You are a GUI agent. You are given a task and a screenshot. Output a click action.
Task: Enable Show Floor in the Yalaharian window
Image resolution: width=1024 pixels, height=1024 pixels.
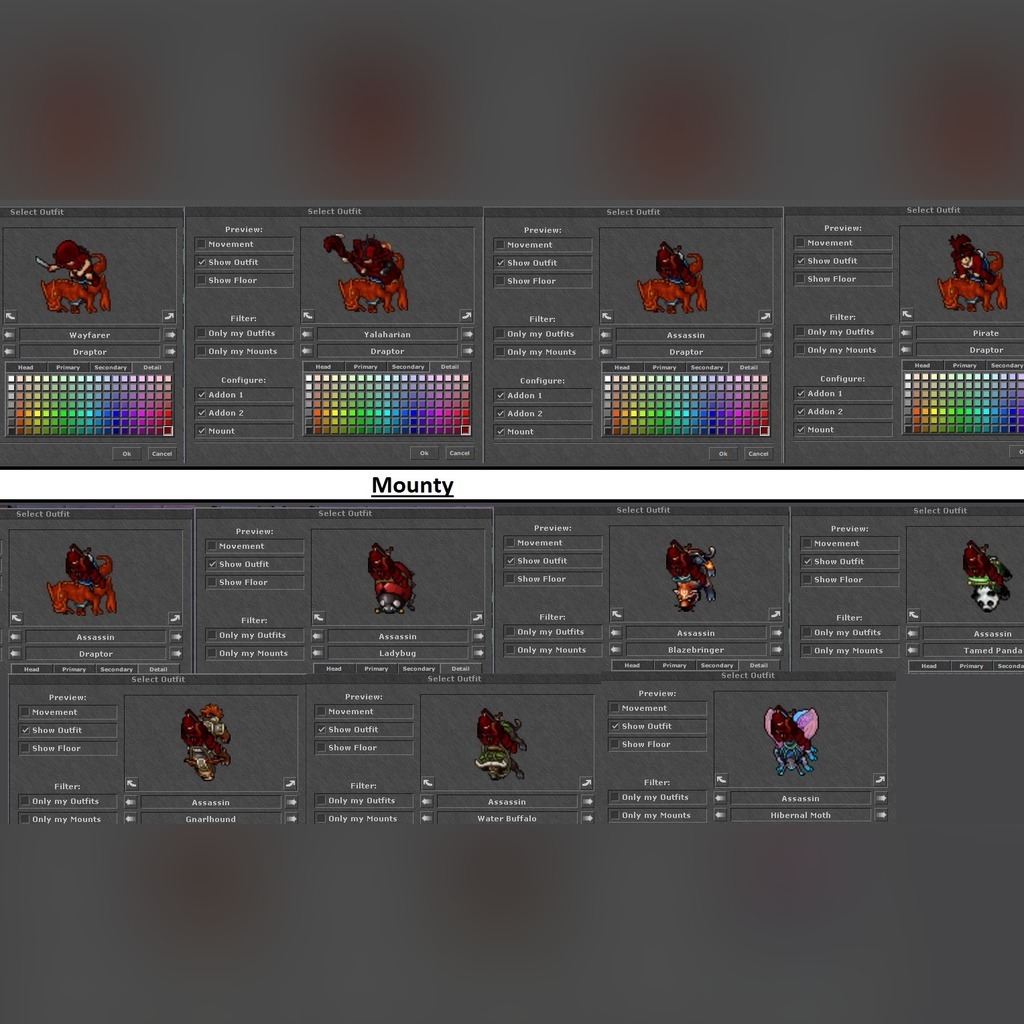coord(244,281)
